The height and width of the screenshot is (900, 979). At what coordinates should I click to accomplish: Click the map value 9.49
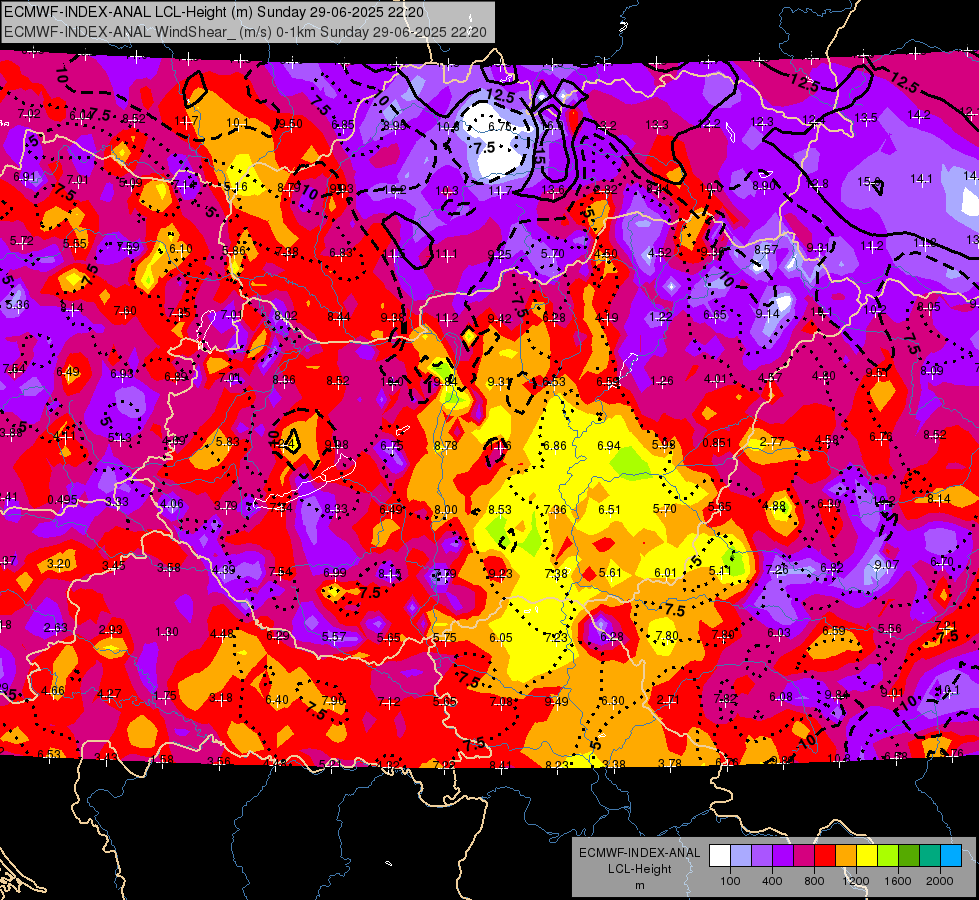556,701
